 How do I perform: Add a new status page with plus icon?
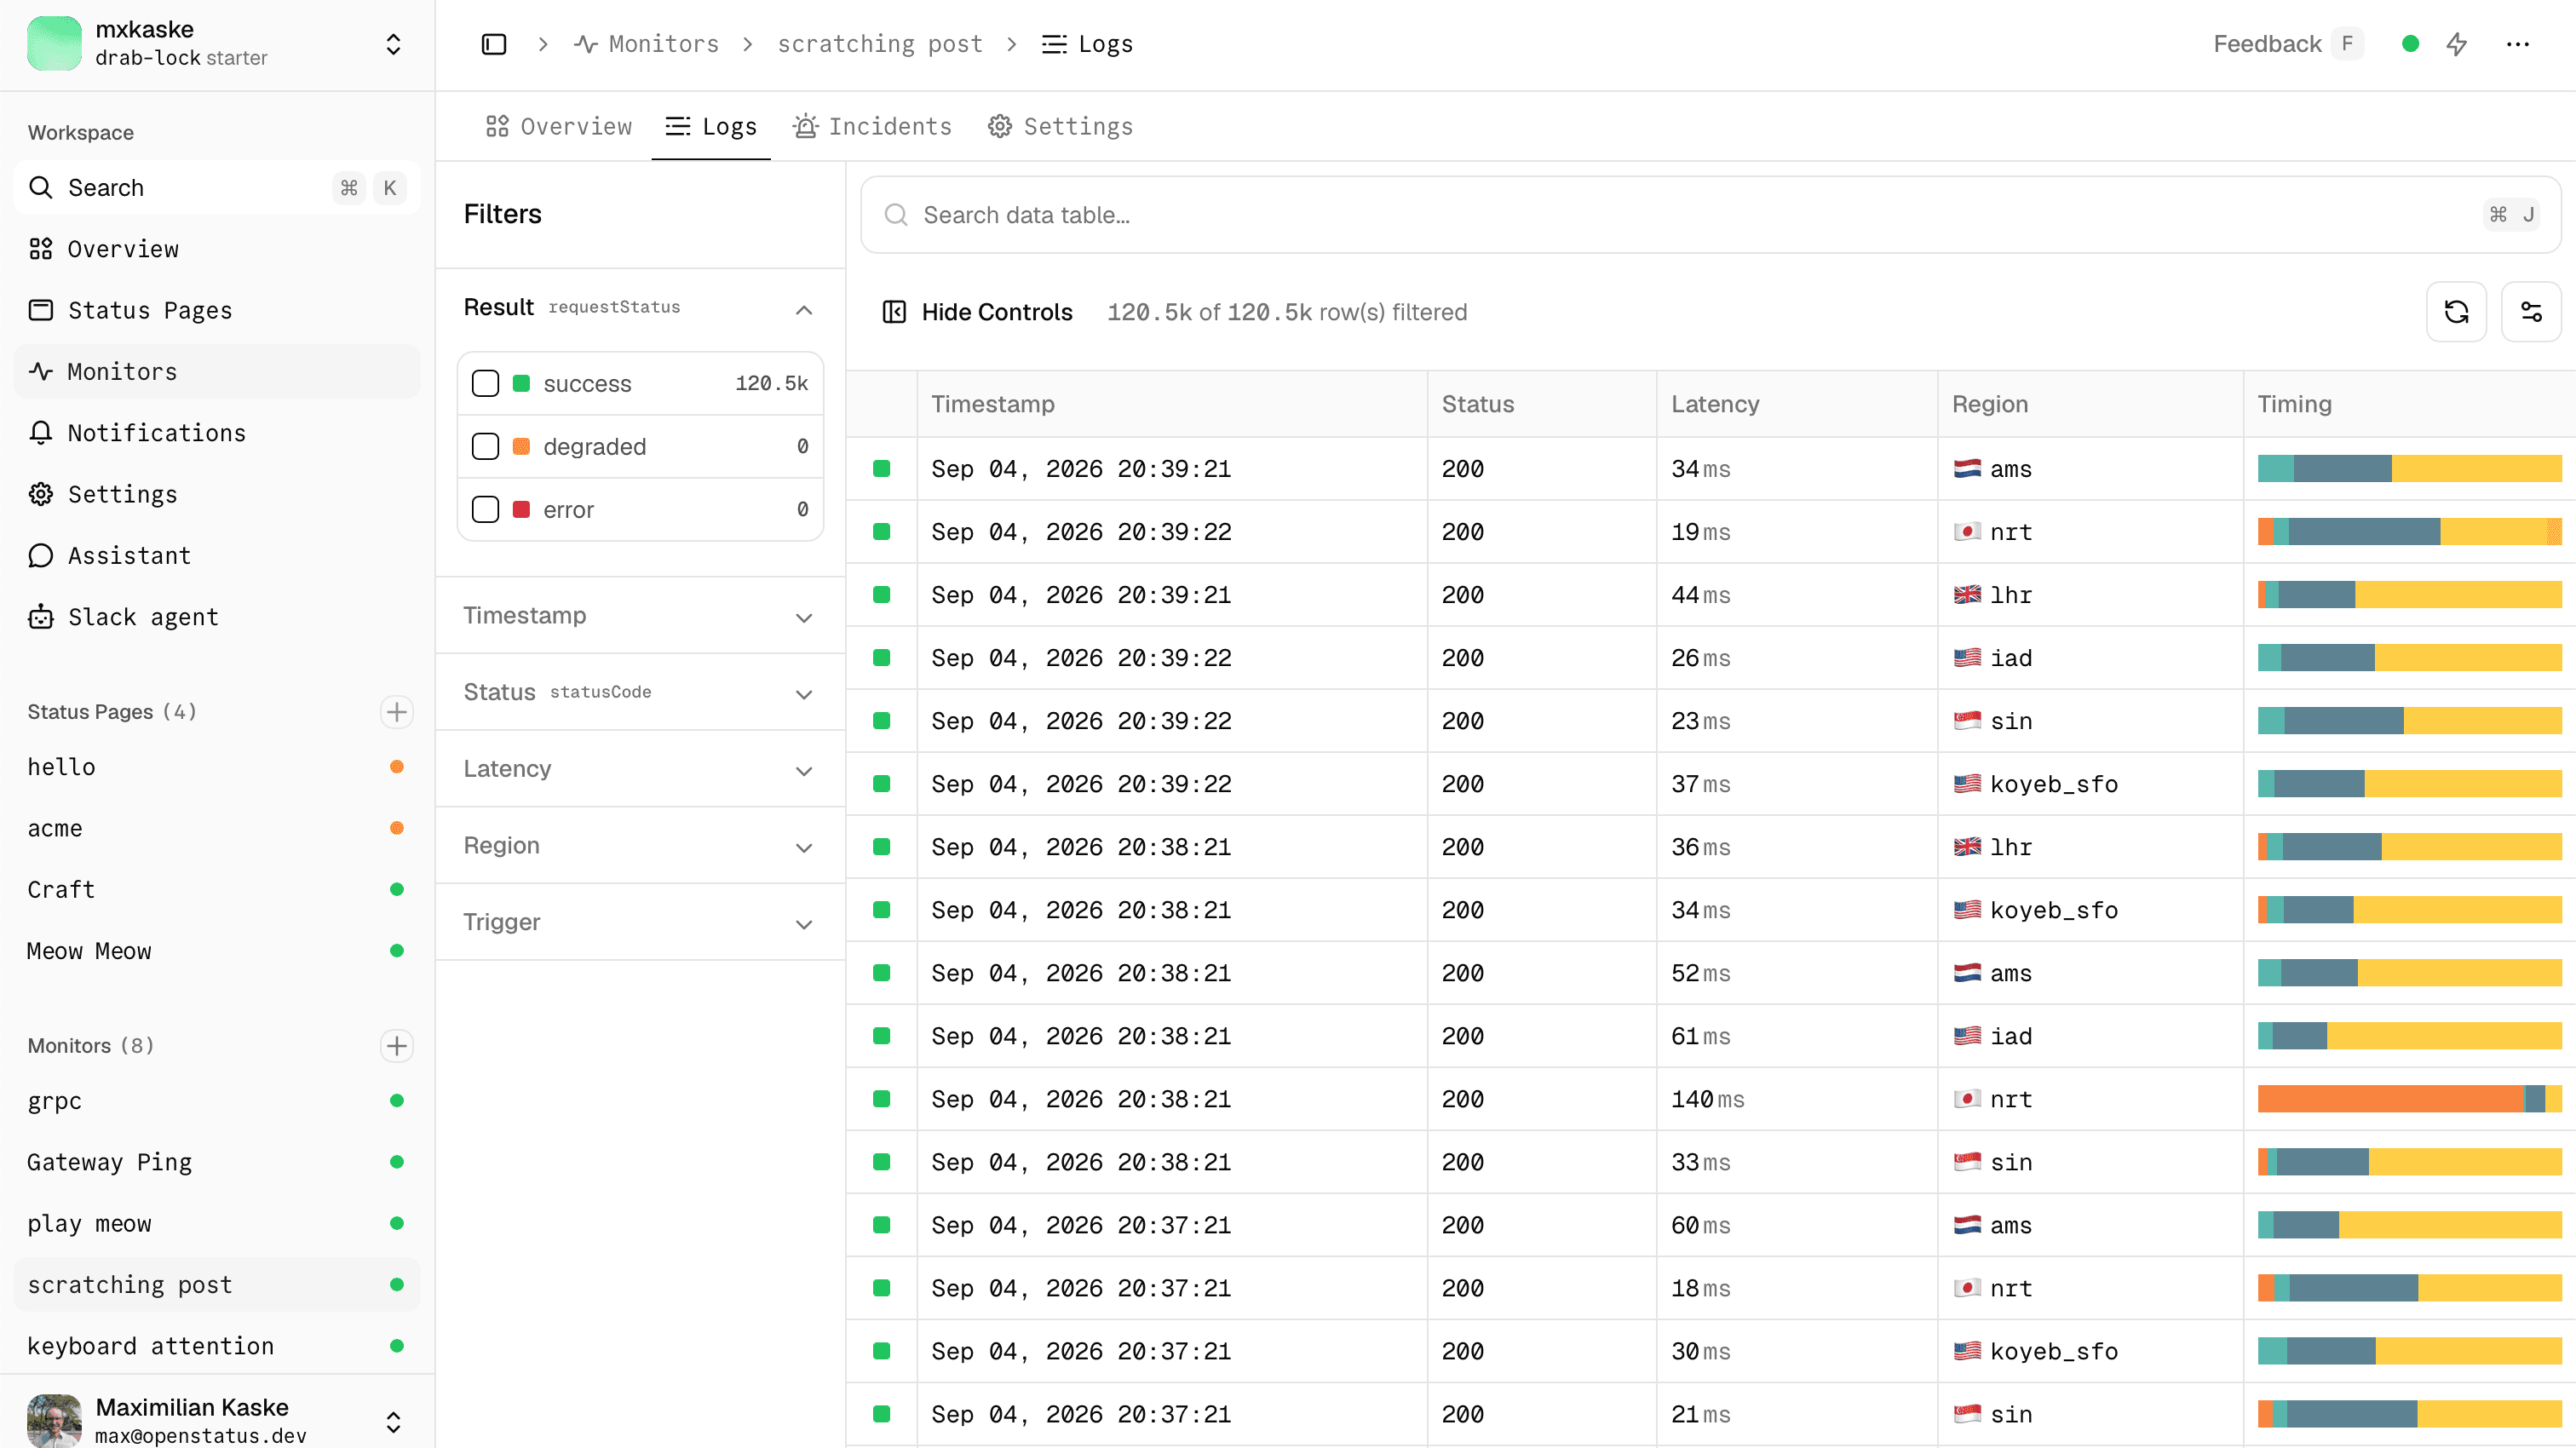point(397,712)
